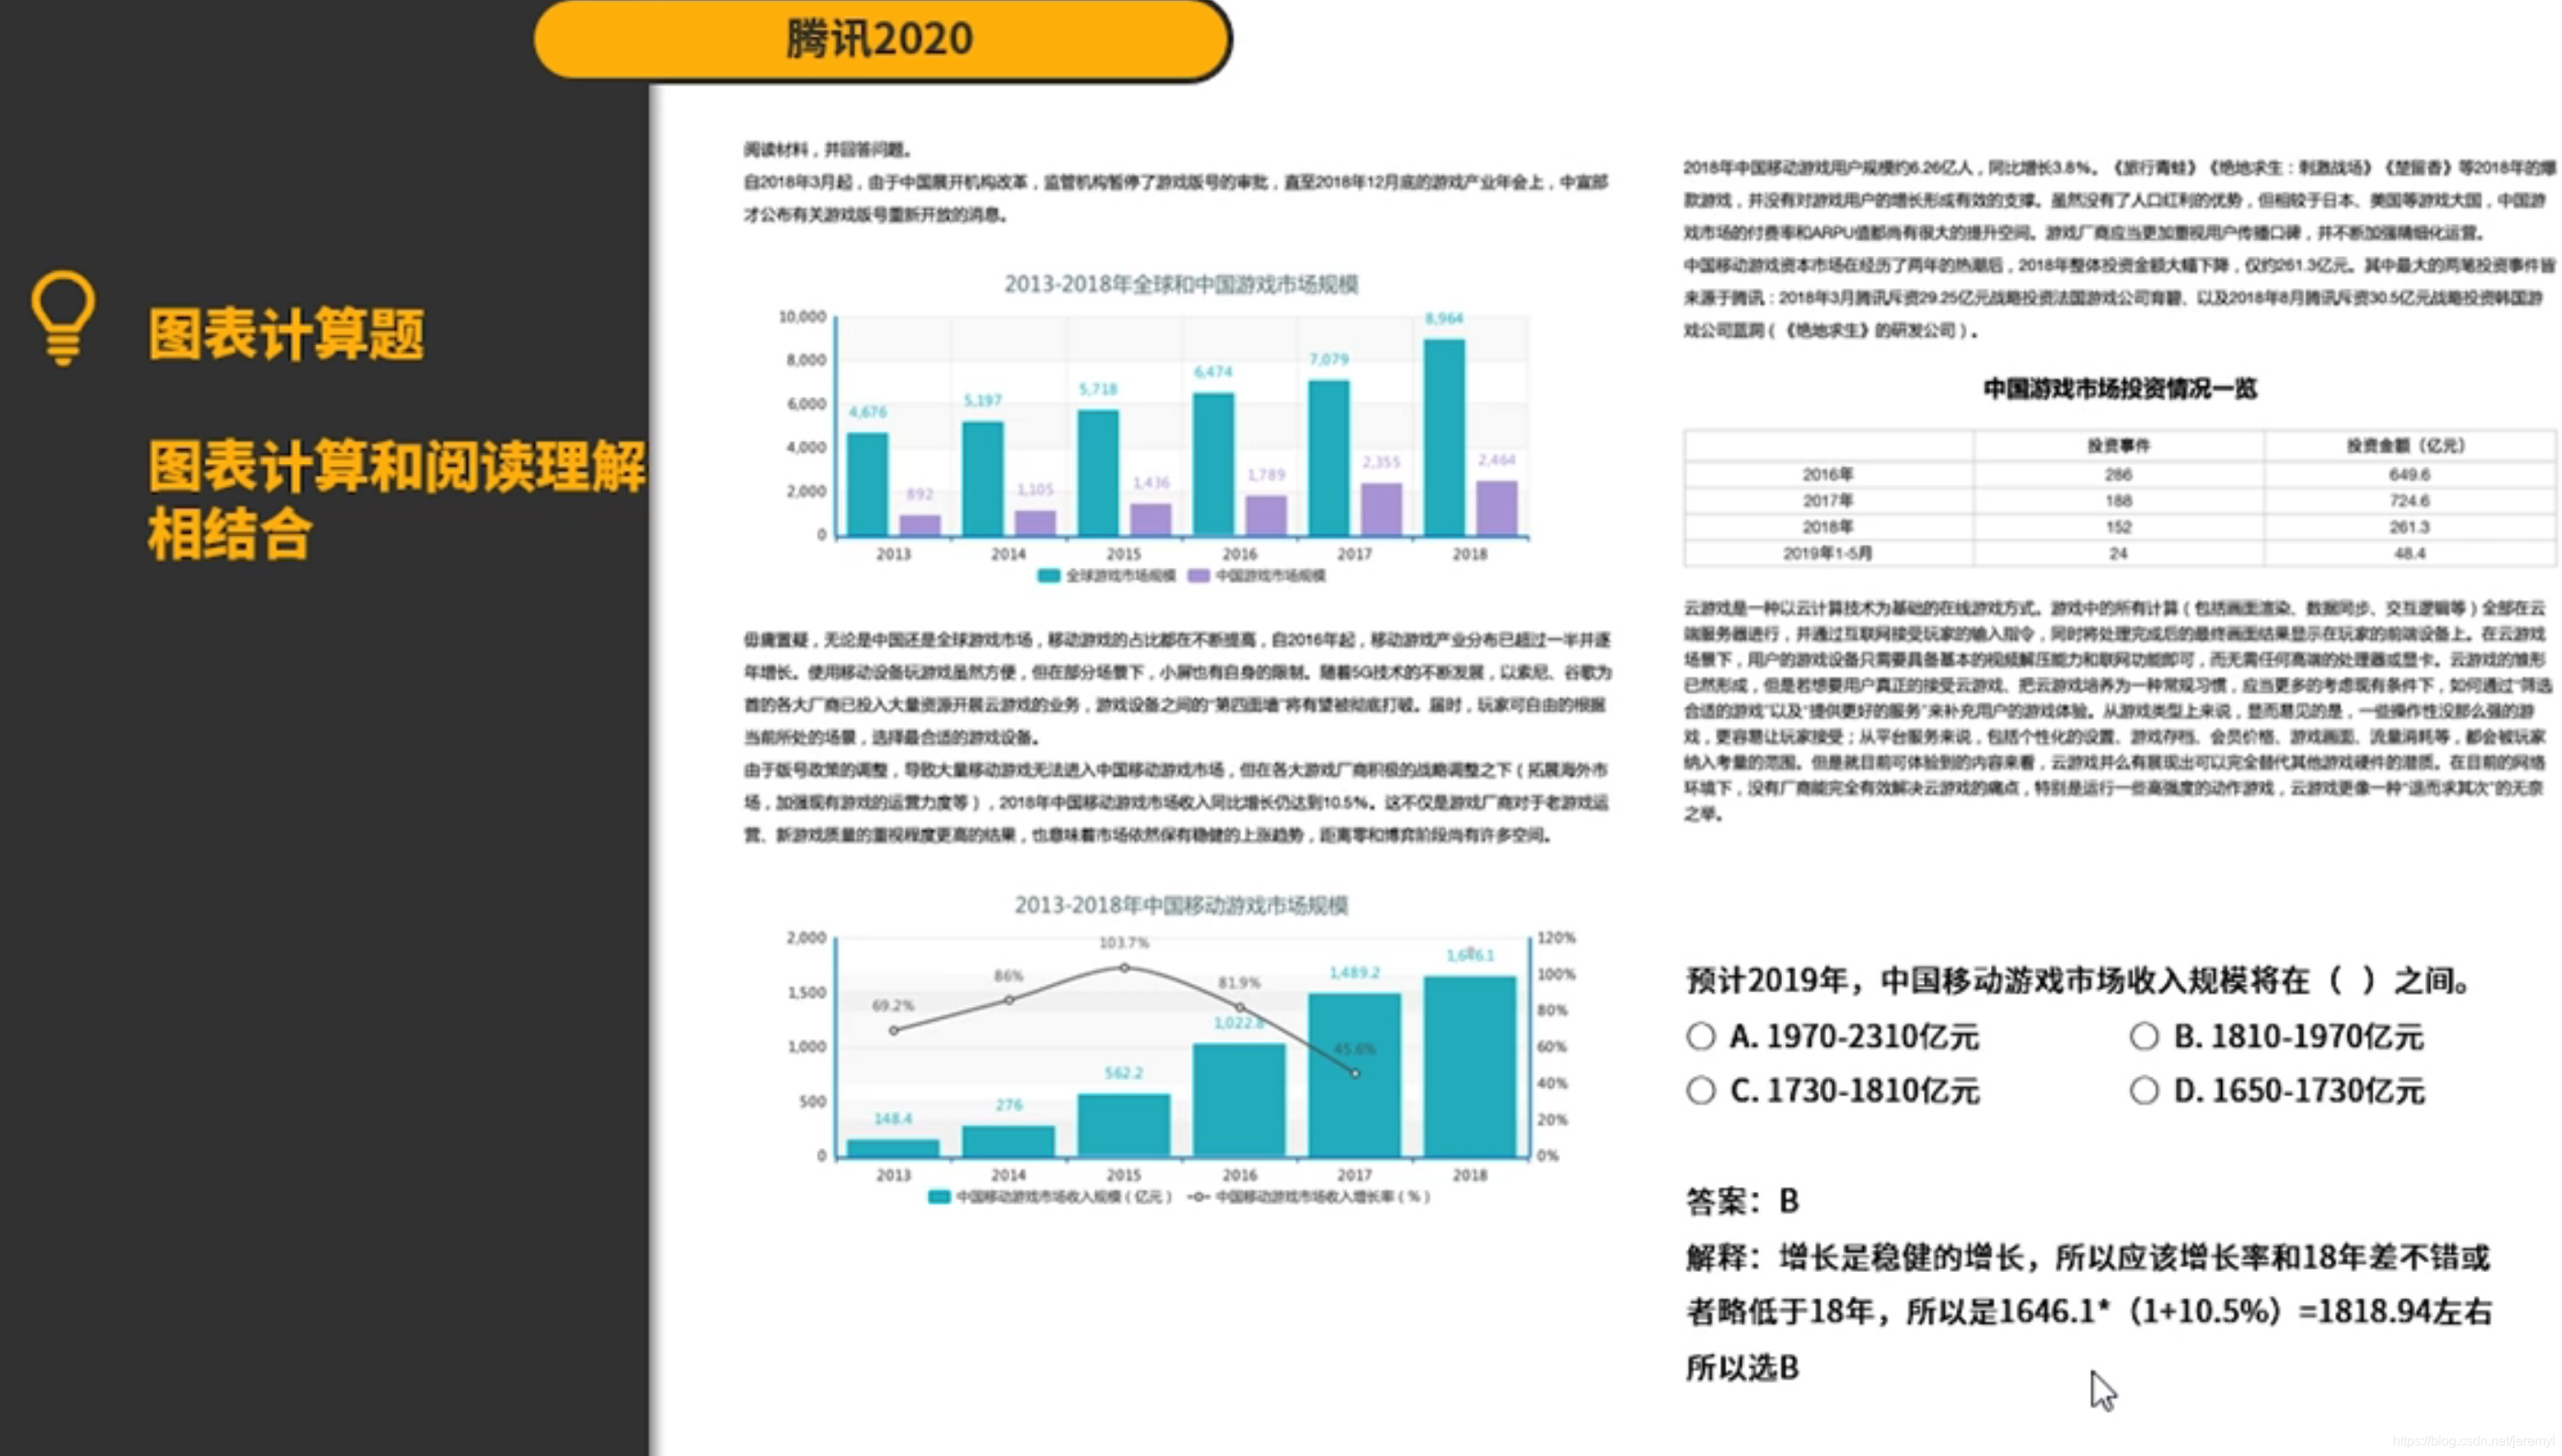Click chart title 2013-2018年全球和中国游戏市场规模
This screenshot has width=2562, height=1456.
click(x=1181, y=284)
